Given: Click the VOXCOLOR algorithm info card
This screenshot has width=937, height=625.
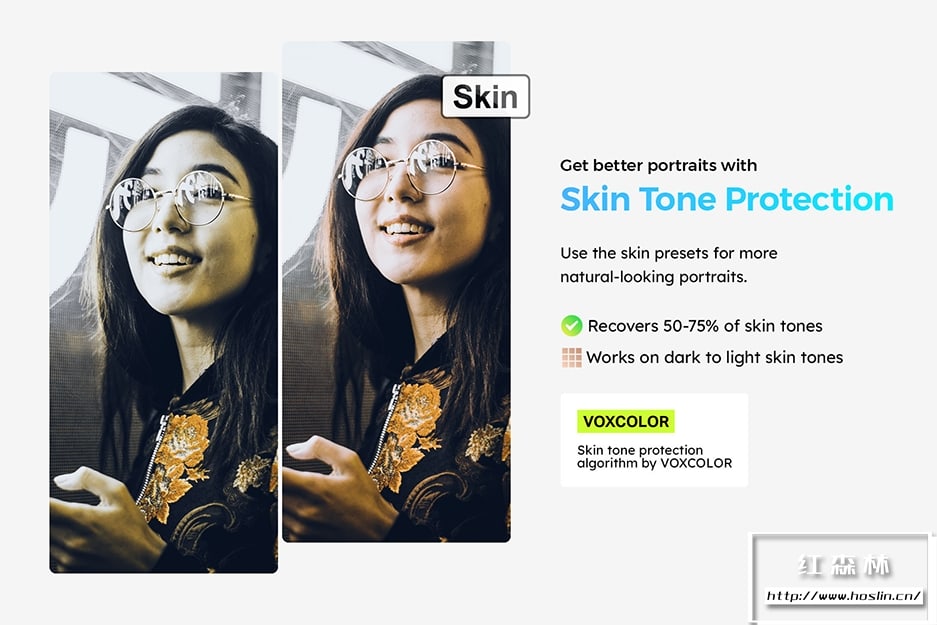Looking at the screenshot, I should pyautogui.click(x=654, y=440).
